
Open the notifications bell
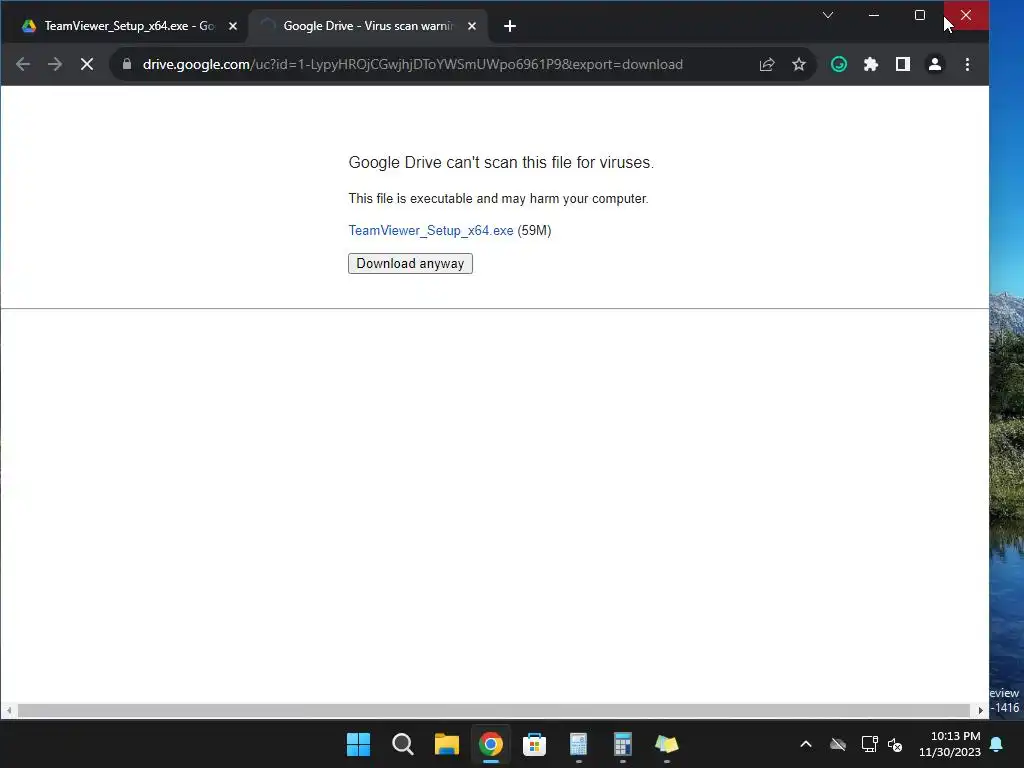997,744
